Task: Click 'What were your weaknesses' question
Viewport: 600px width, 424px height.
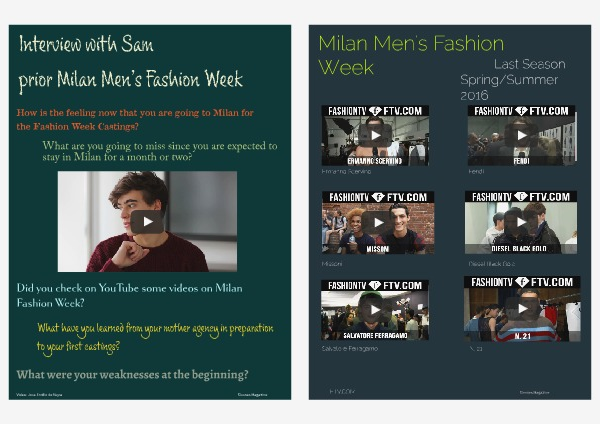Action: [133, 374]
